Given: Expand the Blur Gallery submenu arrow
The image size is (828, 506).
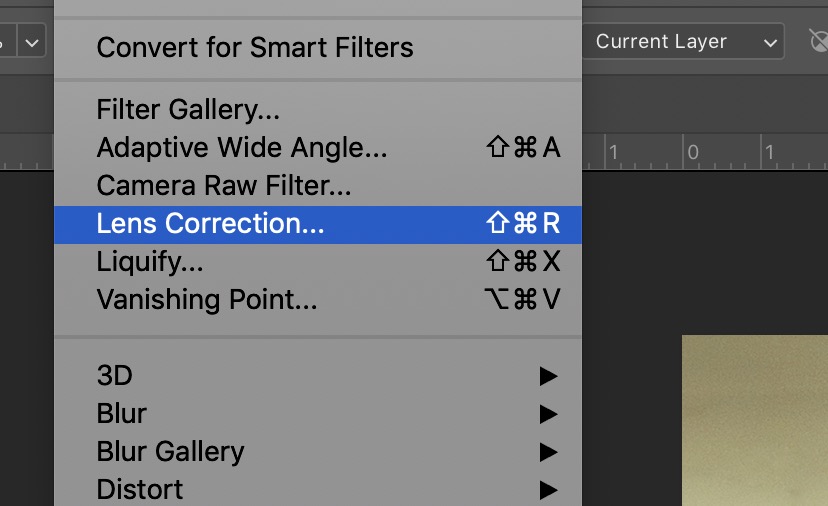Looking at the screenshot, I should point(548,452).
